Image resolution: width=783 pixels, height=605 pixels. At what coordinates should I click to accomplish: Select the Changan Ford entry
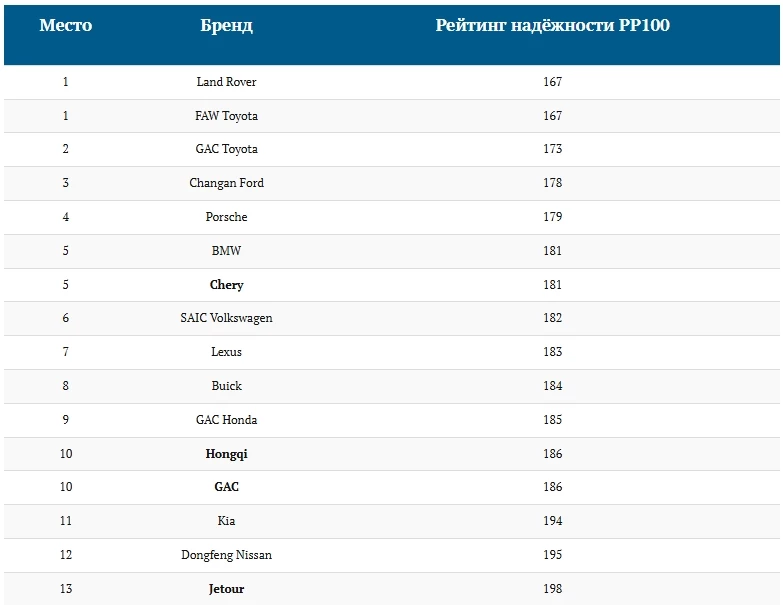(x=226, y=183)
